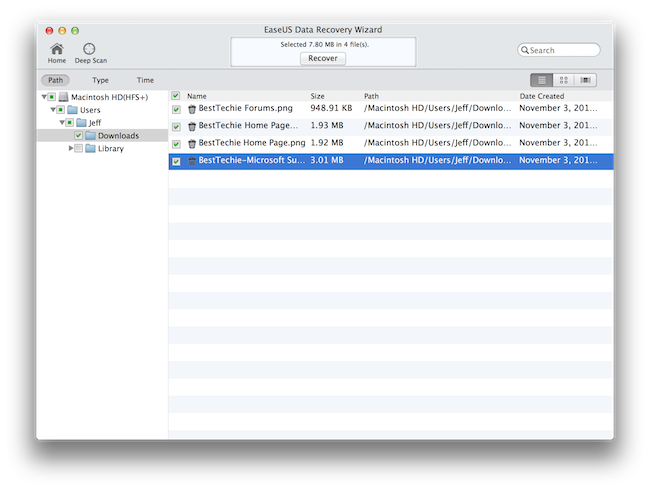Sort by the Size column header

tap(318, 96)
